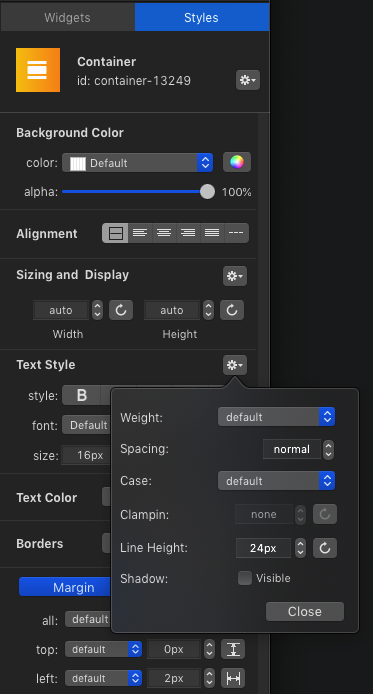The width and height of the screenshot is (373, 694).
Task: Open the background color Default dropdown
Action: pos(137,163)
